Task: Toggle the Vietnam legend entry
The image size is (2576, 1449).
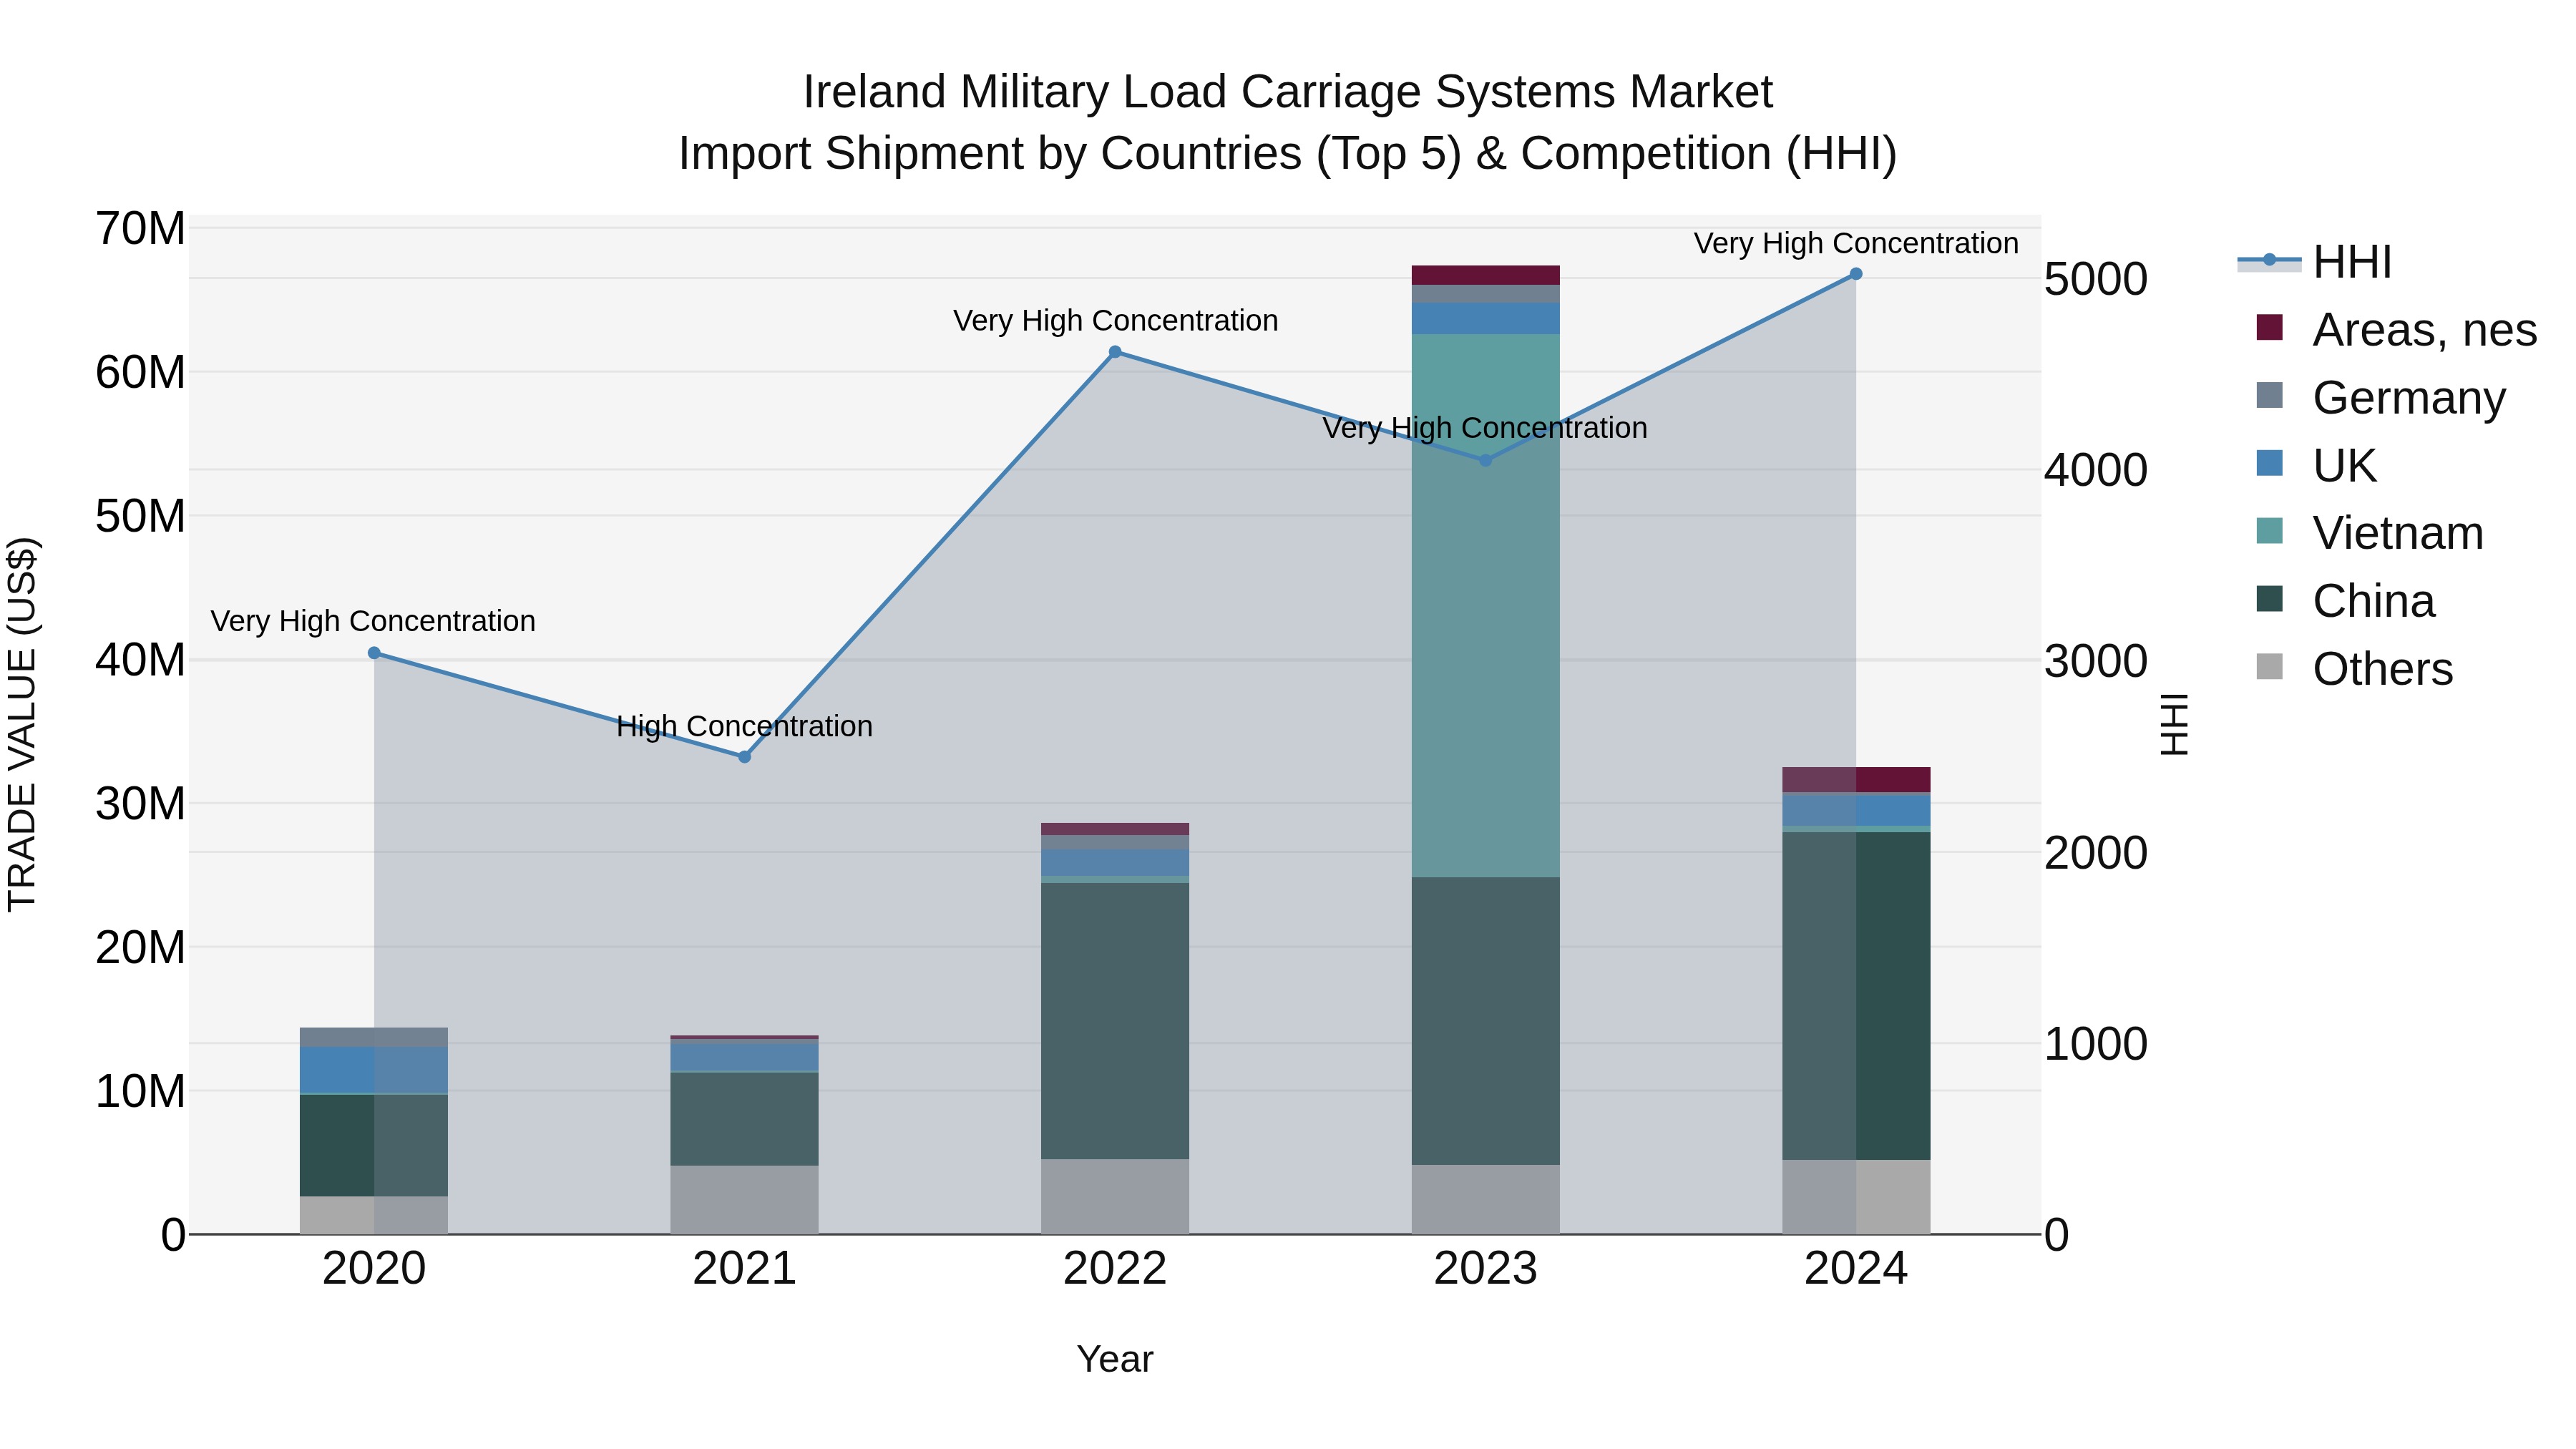Action: (2370, 533)
